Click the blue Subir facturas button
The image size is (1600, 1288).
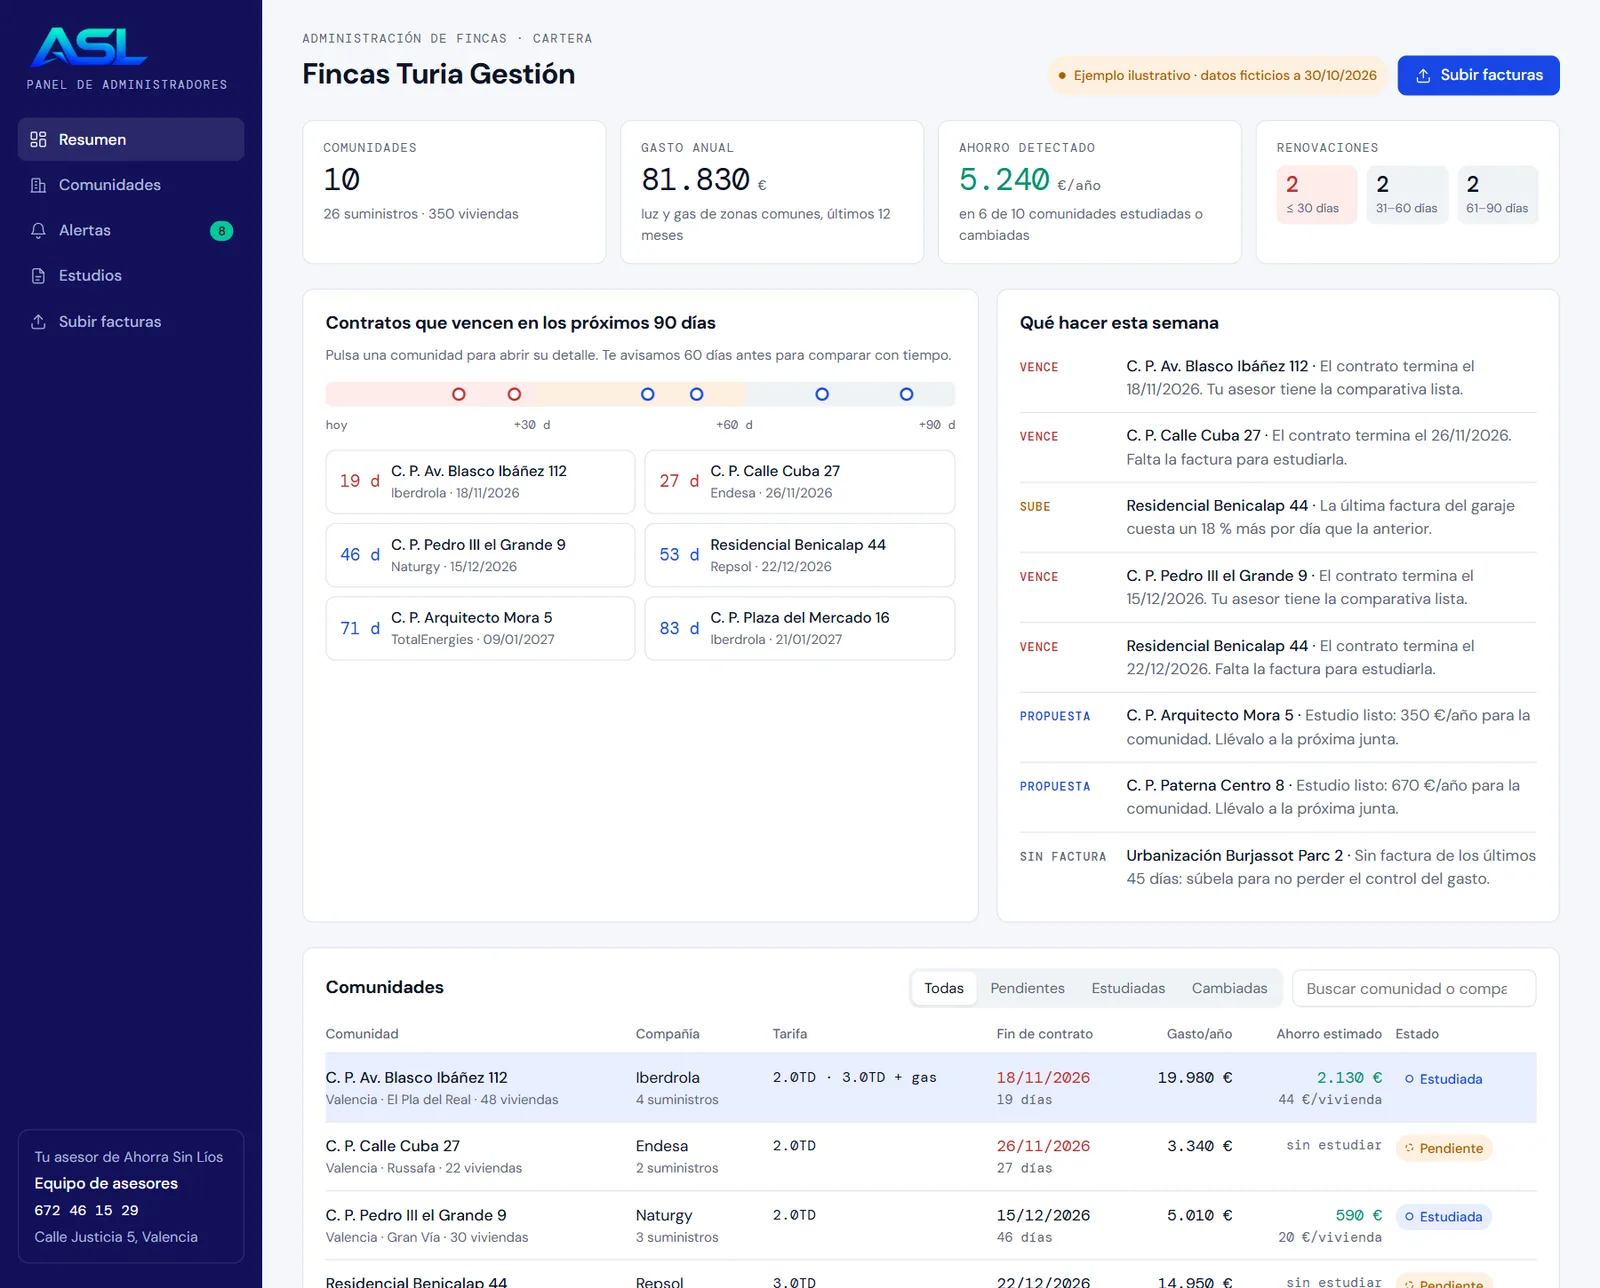click(x=1478, y=75)
